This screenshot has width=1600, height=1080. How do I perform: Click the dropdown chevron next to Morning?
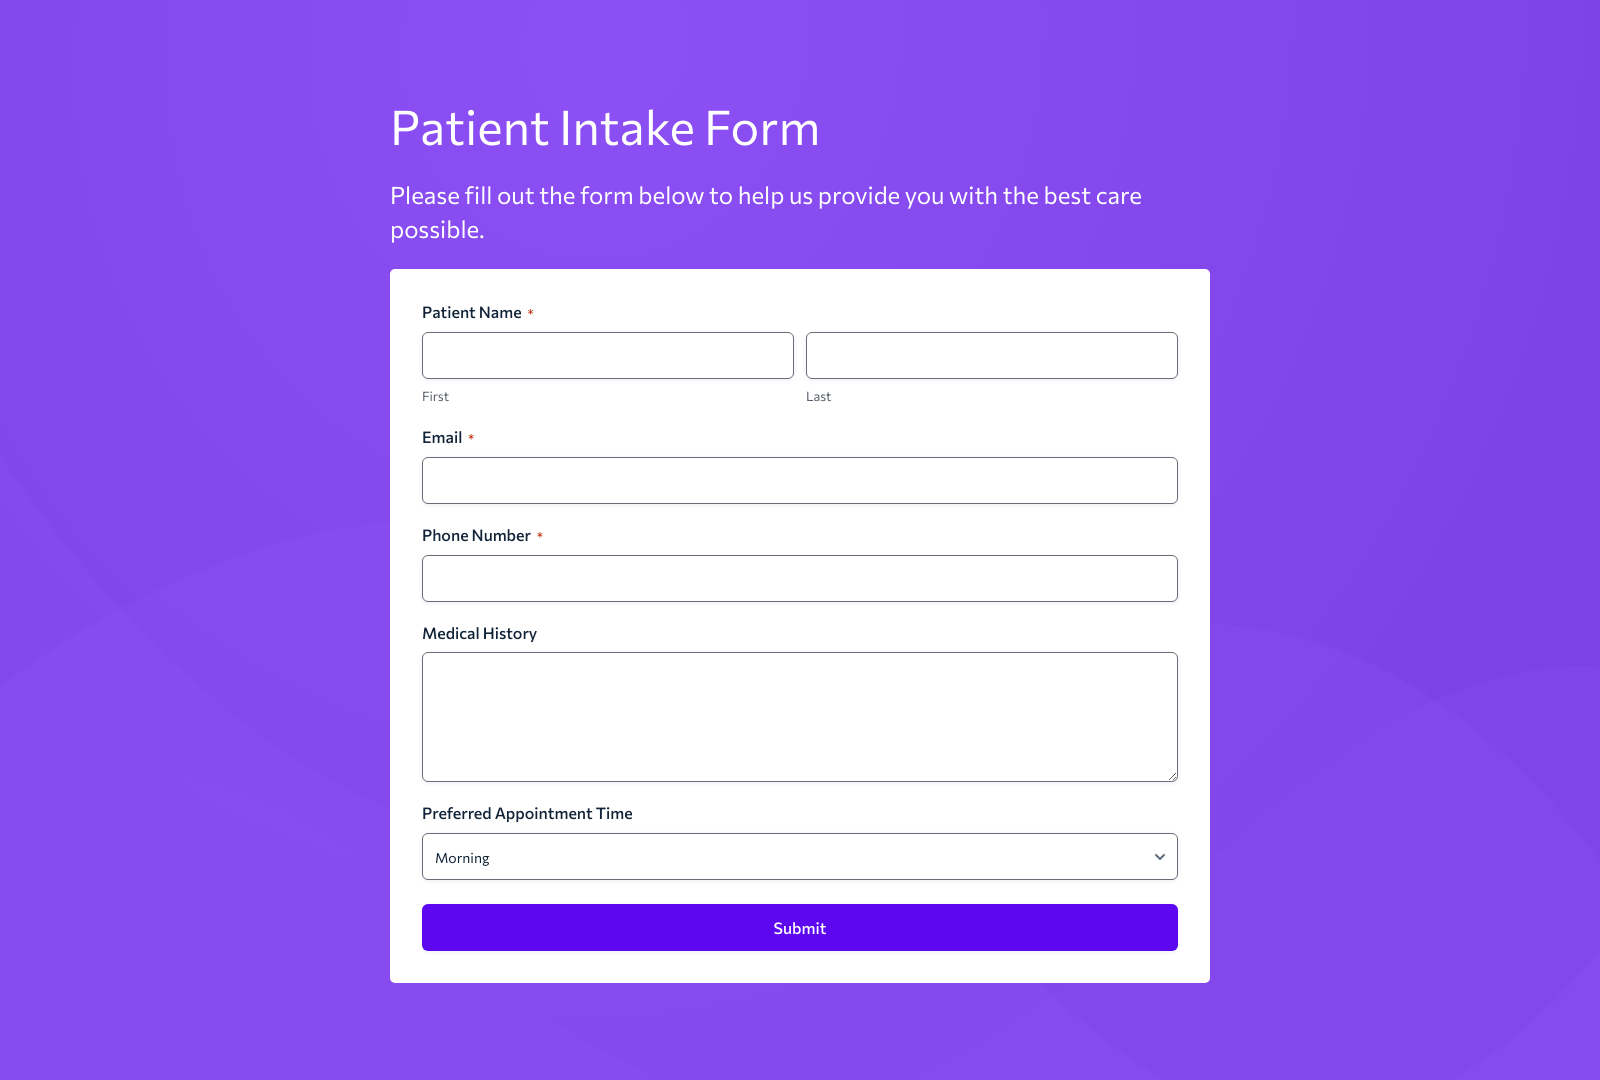1159,856
